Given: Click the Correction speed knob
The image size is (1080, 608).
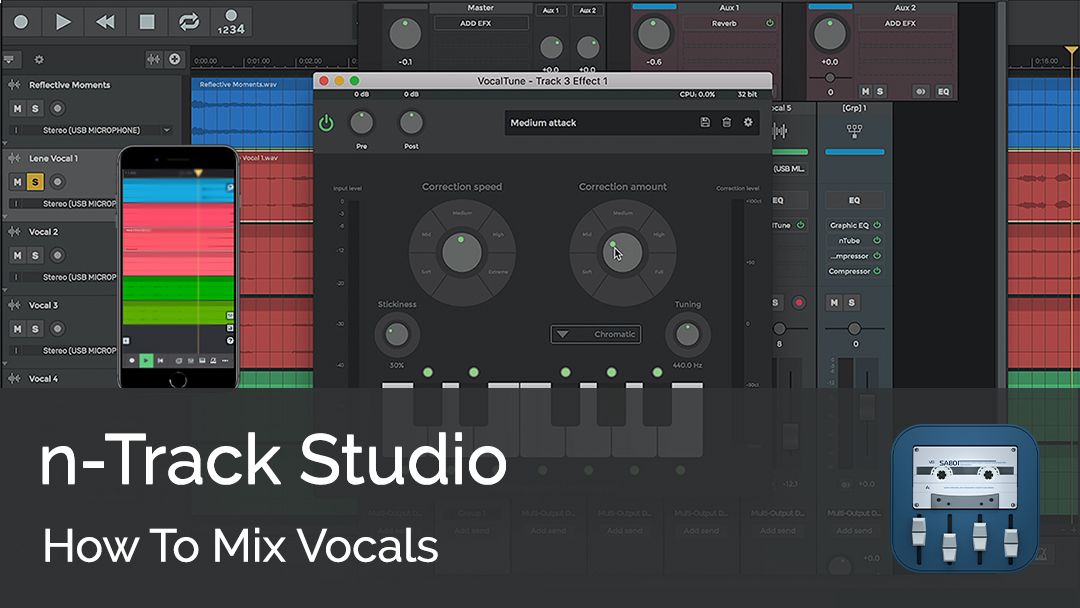Looking at the screenshot, I should [x=461, y=253].
